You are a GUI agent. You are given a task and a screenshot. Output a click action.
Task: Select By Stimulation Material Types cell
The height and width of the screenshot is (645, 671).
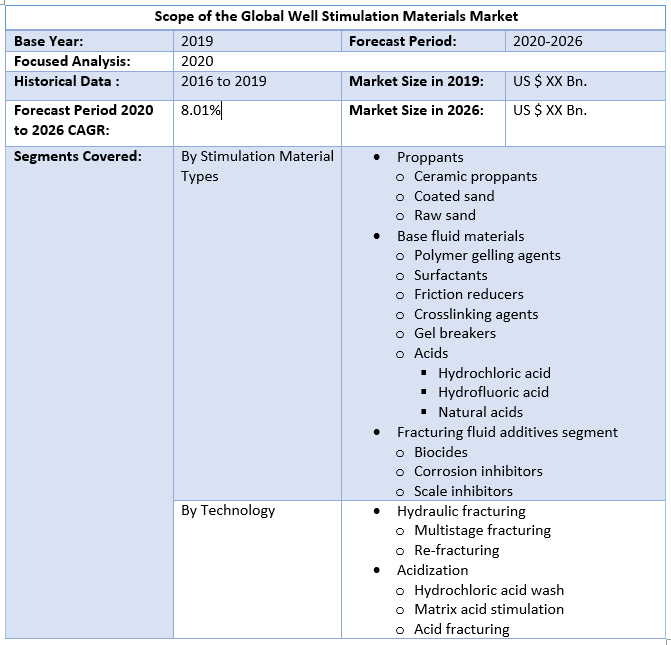point(256,166)
